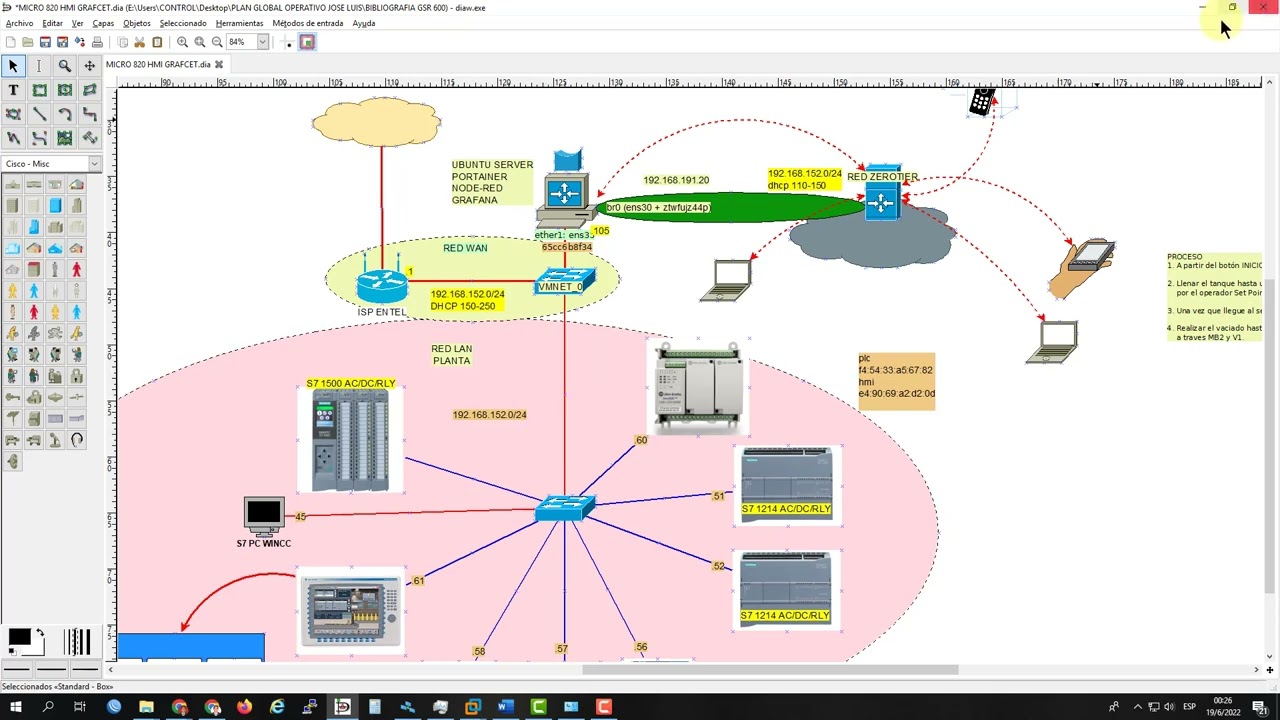1280x720 pixels.
Task: Select the Text edit cursor tool
Action: coord(39,65)
